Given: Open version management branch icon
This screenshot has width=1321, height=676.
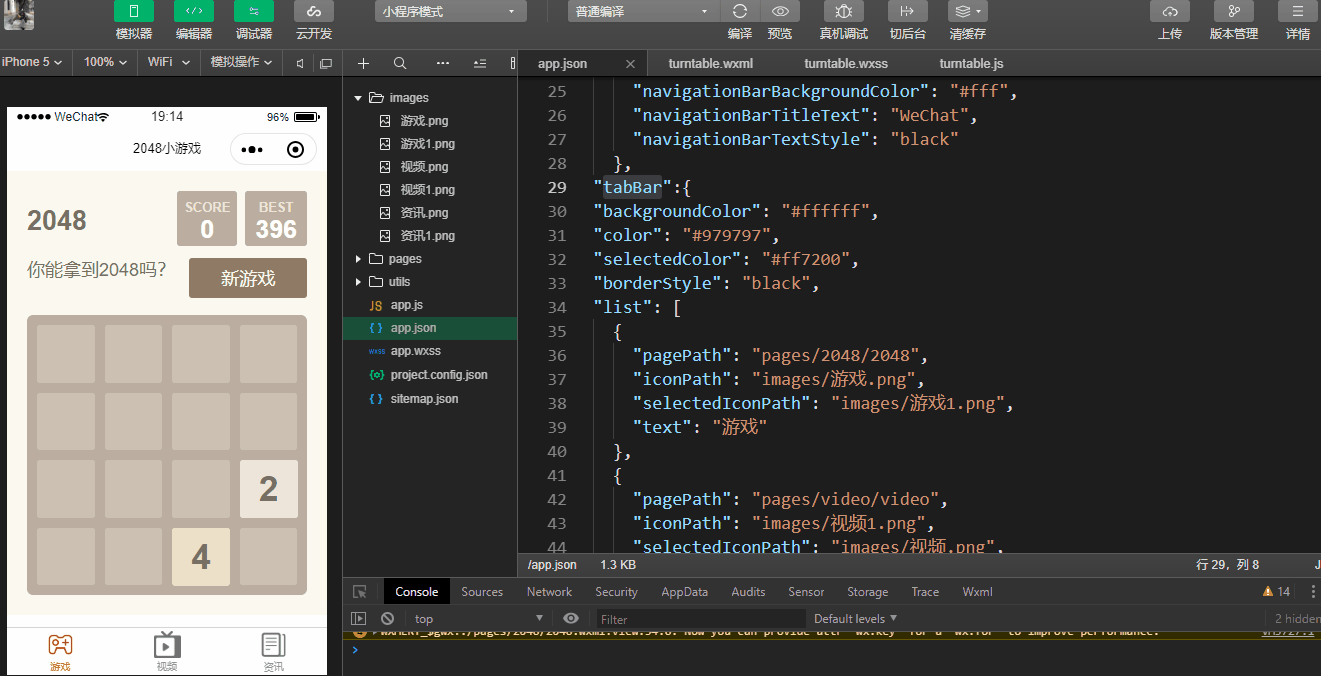Looking at the screenshot, I should pyautogui.click(x=1233, y=11).
